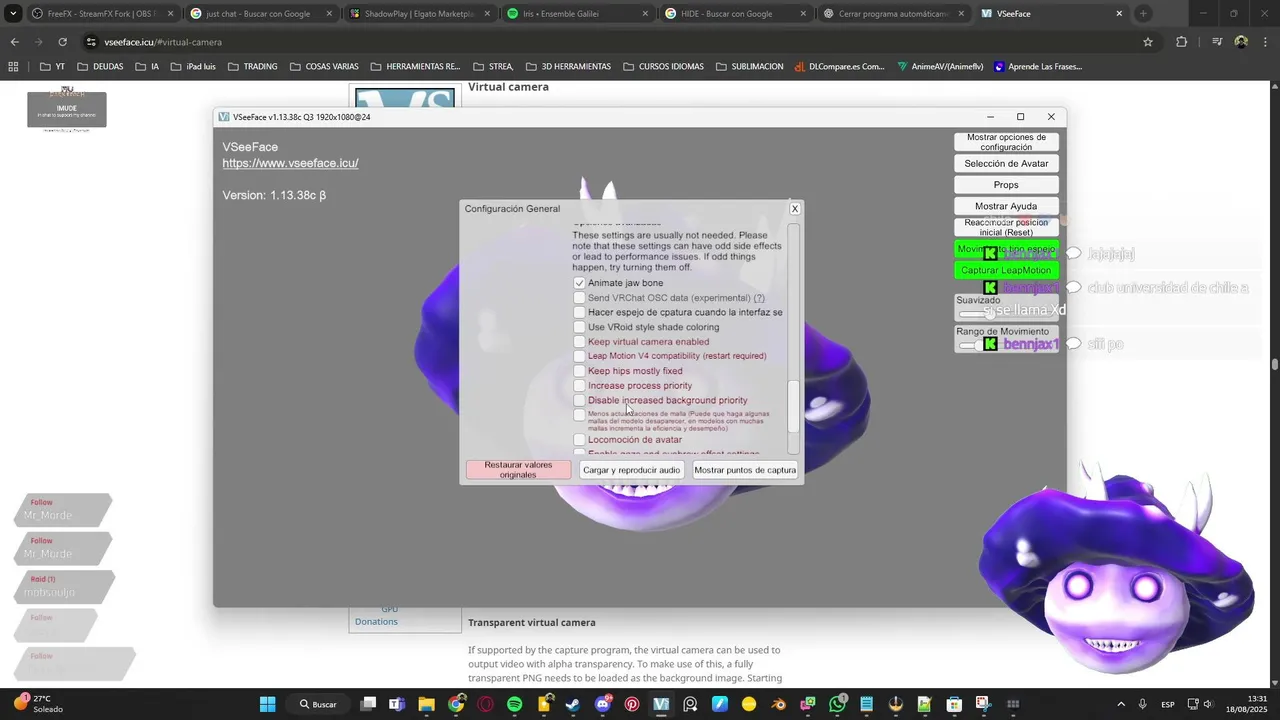
Task: Open Chrome extensions puzzle icon
Action: [x=1181, y=42]
